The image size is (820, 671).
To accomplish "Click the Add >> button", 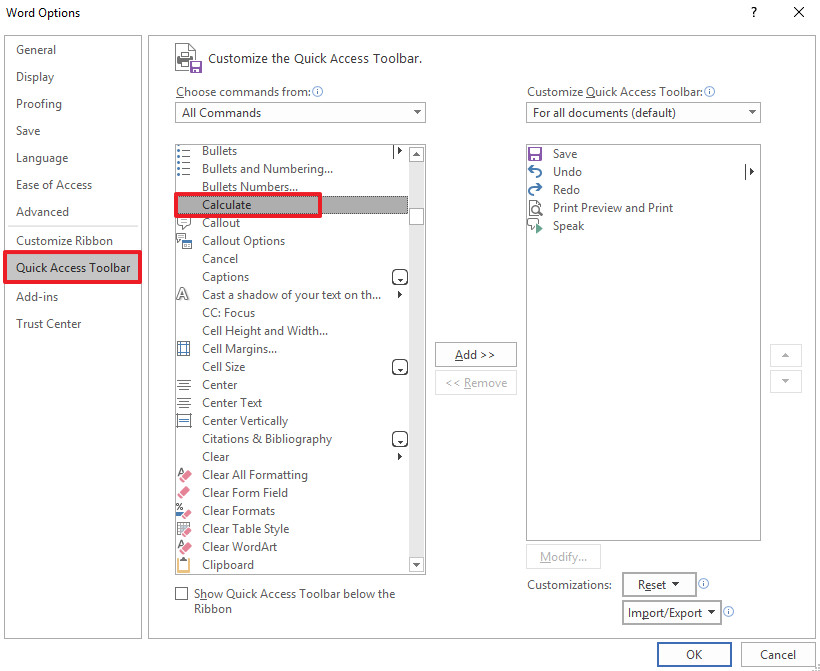I will tap(475, 355).
